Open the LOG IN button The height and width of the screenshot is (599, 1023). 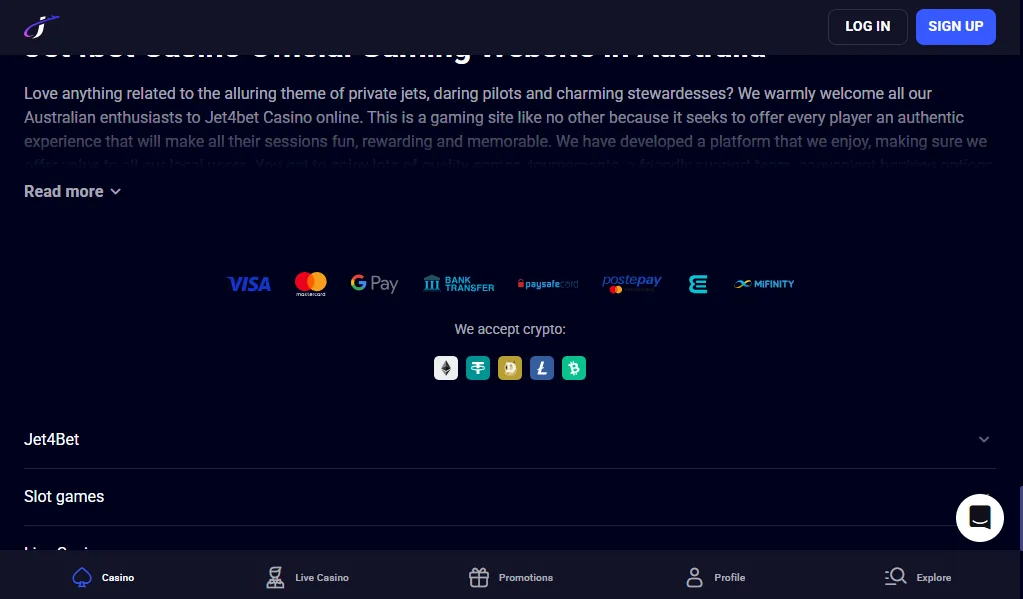pyautogui.click(x=867, y=27)
